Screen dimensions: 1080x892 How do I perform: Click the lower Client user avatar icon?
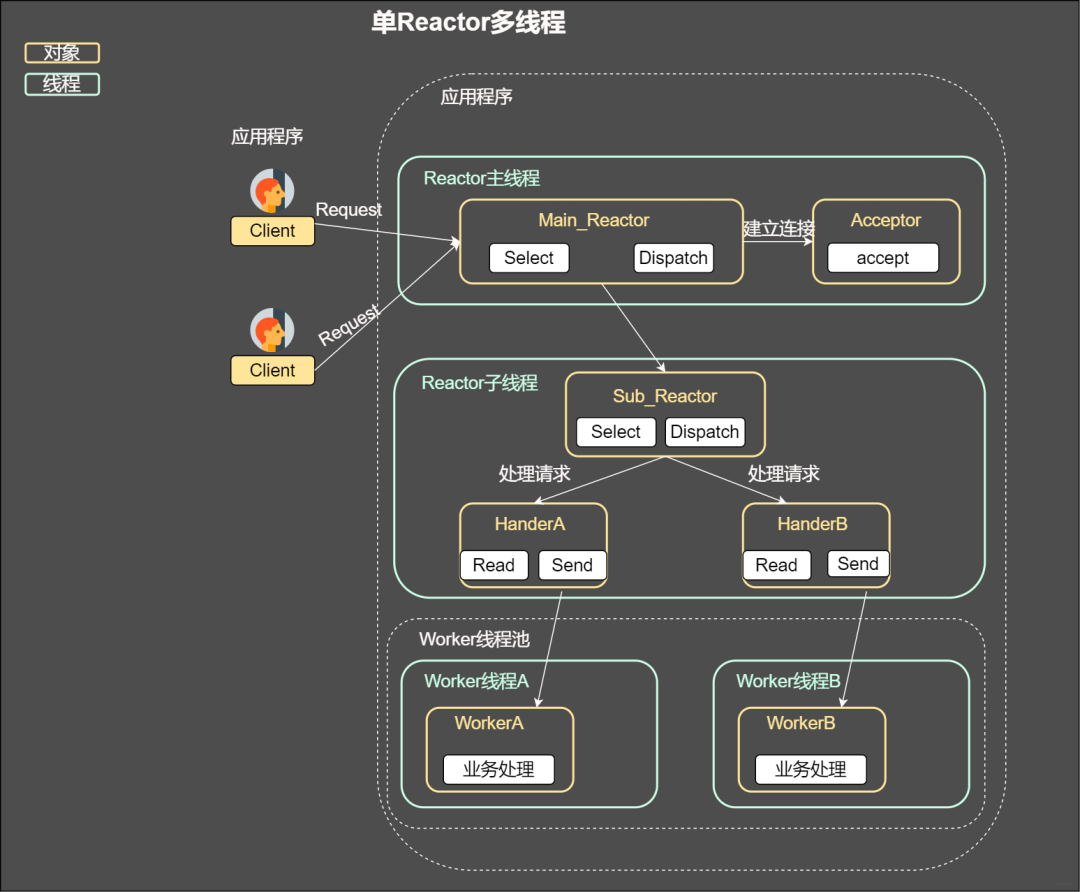click(x=272, y=330)
